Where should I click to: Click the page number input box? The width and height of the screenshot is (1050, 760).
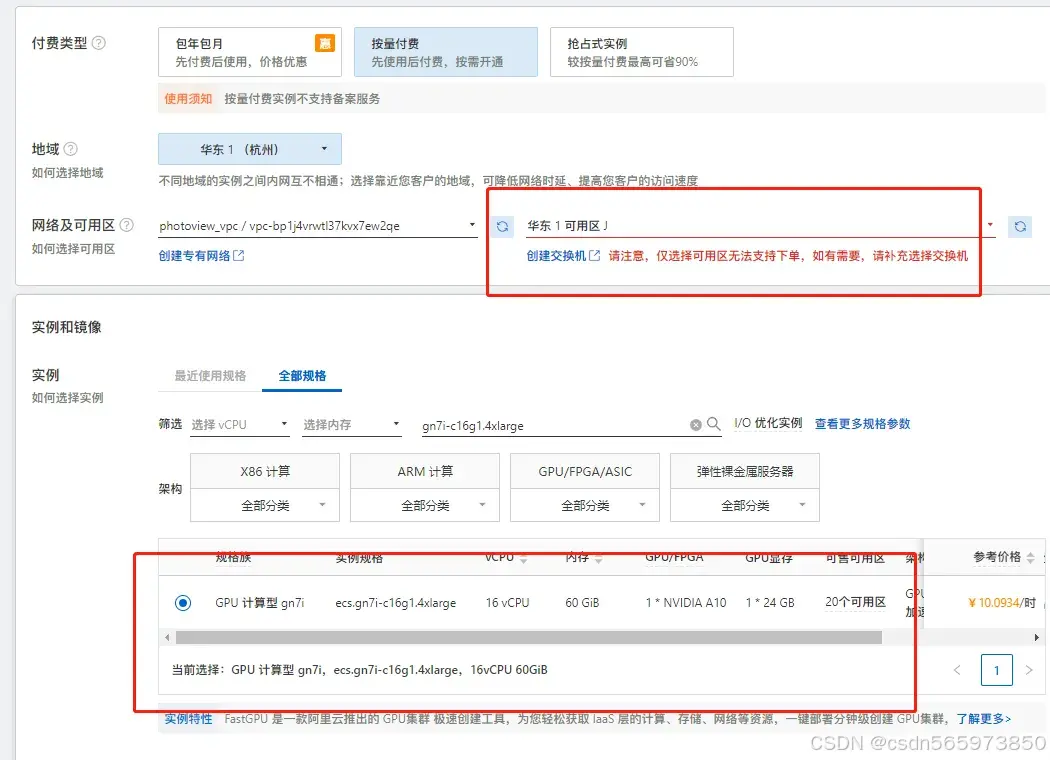pos(997,670)
